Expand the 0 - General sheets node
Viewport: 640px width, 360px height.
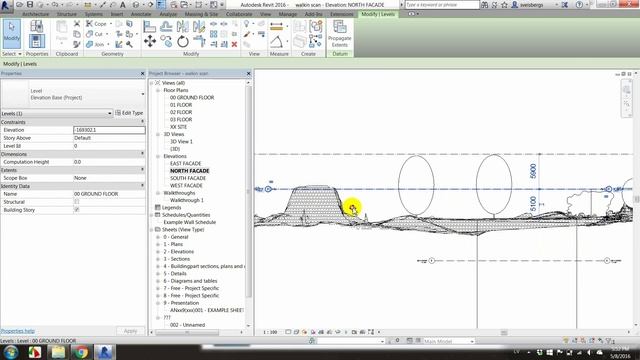tap(158, 237)
